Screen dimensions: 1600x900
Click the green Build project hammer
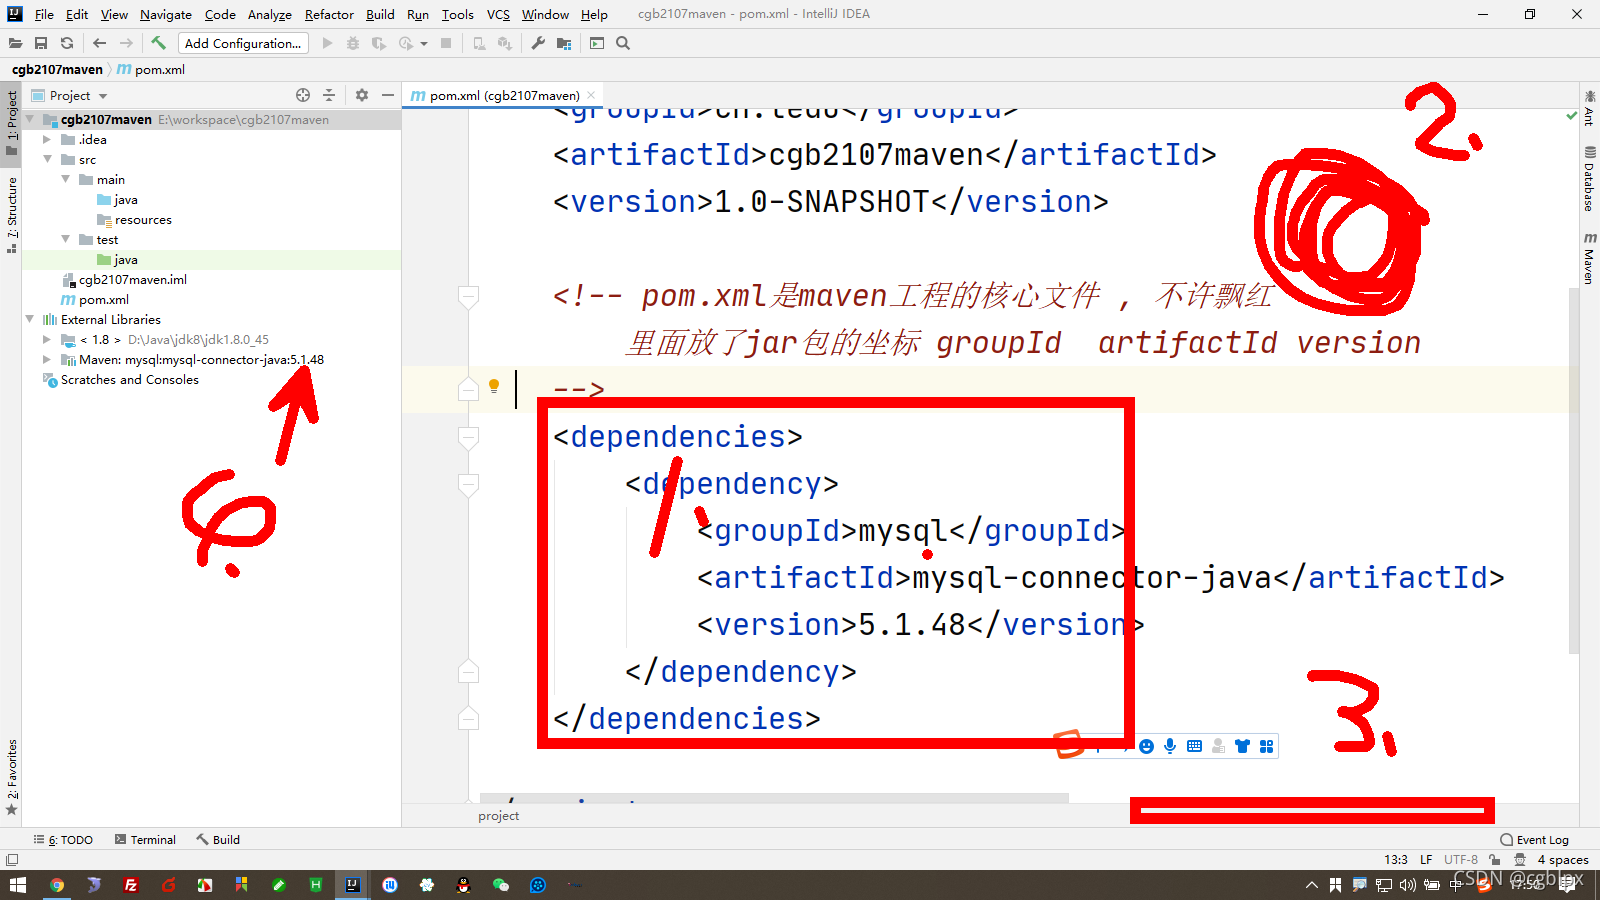click(158, 43)
